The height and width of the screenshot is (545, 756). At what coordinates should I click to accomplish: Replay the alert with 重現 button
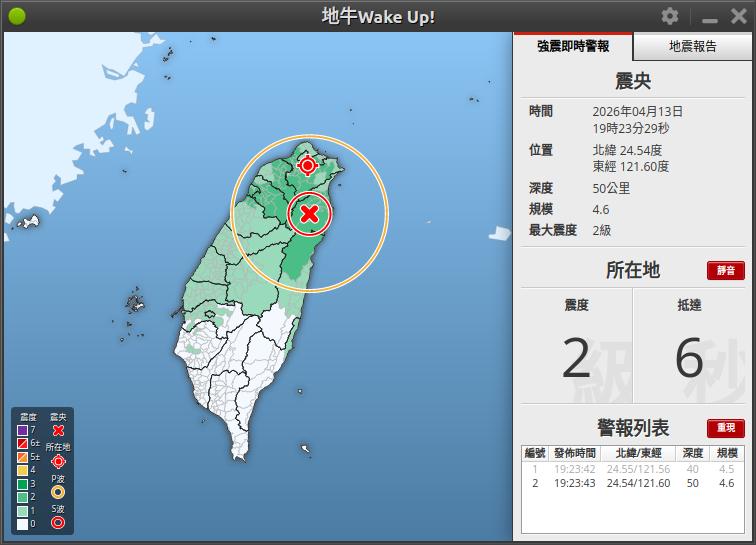click(726, 428)
